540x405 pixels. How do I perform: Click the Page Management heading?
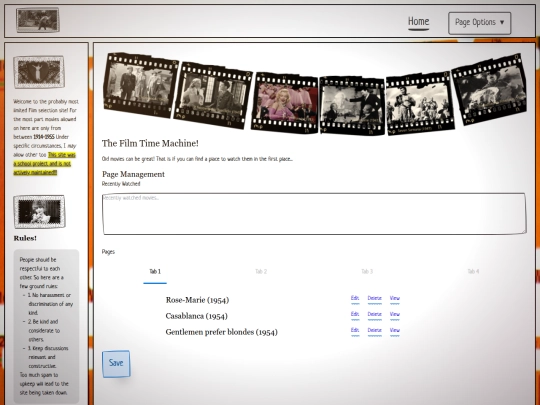click(133, 174)
